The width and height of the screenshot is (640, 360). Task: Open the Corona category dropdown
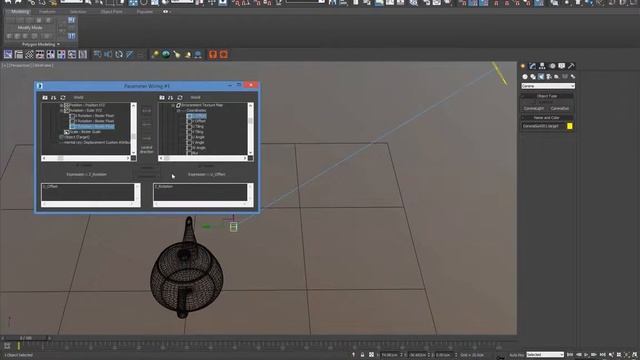548,86
